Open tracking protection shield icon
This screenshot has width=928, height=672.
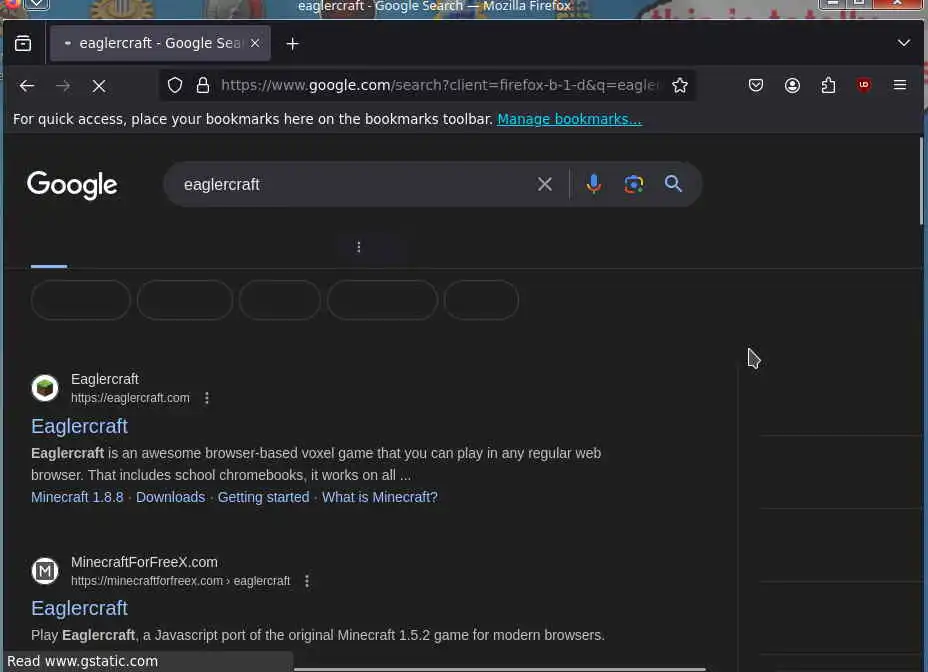pyautogui.click(x=175, y=85)
